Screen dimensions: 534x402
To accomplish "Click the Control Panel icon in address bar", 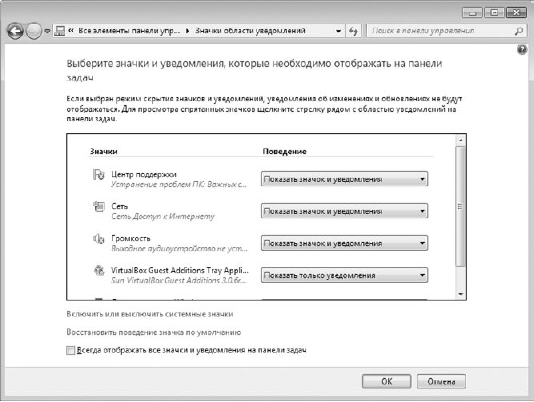I will click(x=60, y=31).
